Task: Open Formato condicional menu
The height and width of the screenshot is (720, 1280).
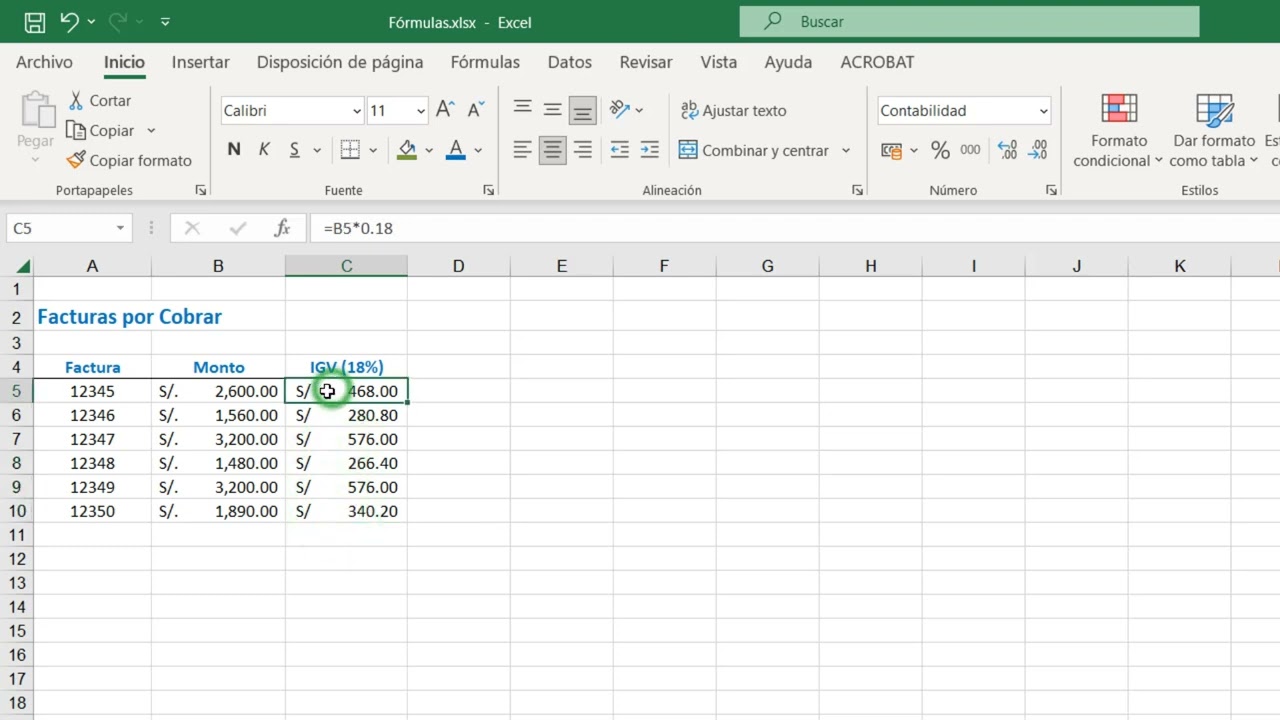Action: coord(1119,131)
